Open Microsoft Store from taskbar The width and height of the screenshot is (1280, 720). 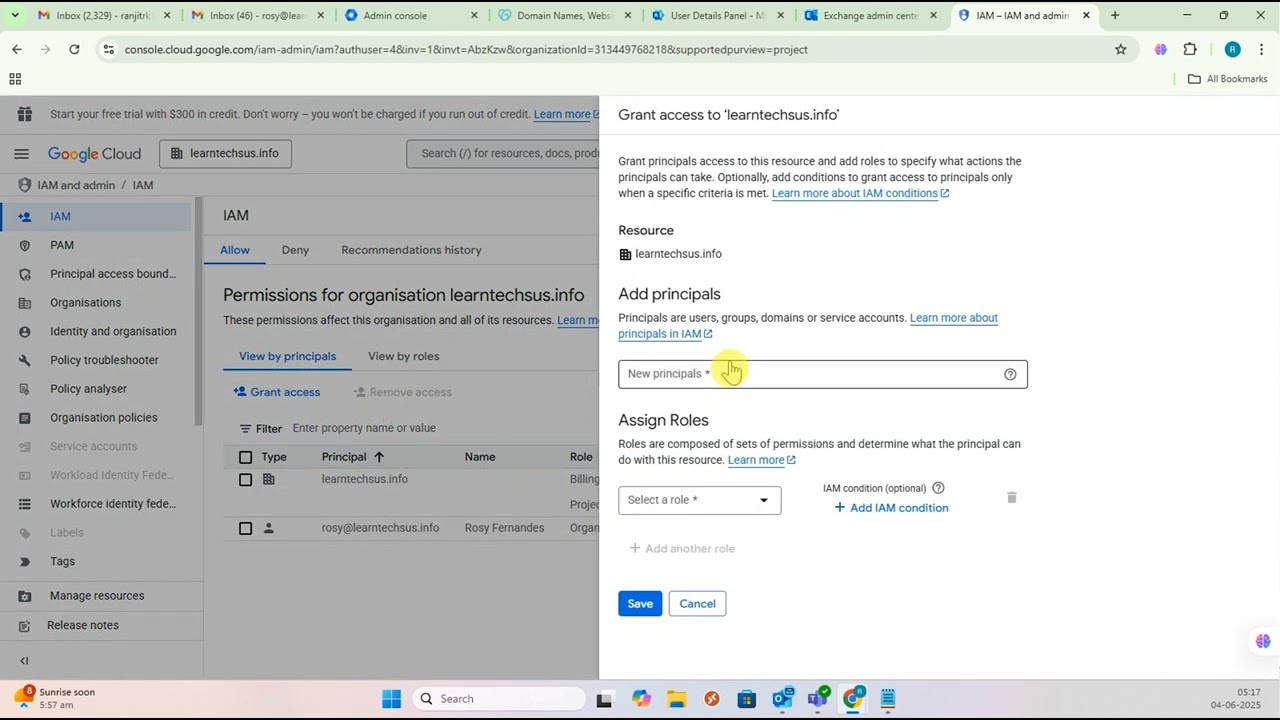coord(747,699)
